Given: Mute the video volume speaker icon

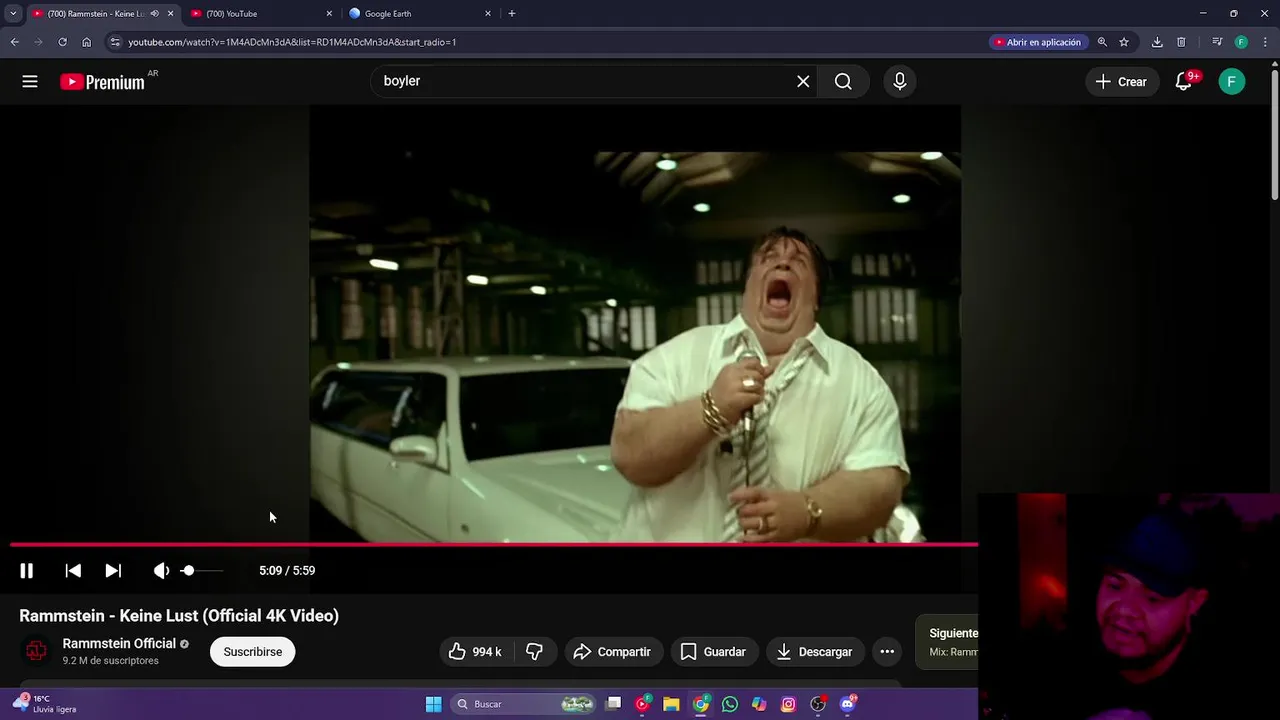Looking at the screenshot, I should pyautogui.click(x=161, y=570).
